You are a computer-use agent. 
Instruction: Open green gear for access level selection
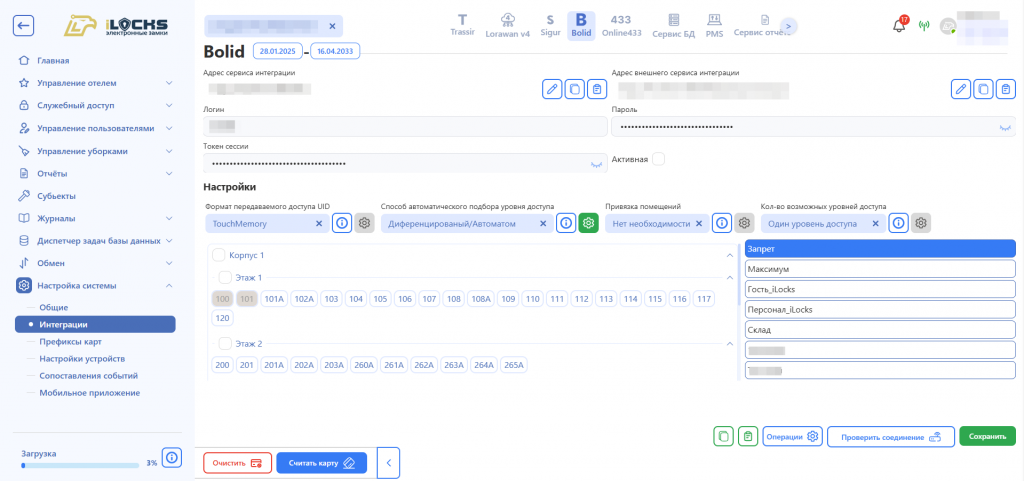tap(588, 223)
